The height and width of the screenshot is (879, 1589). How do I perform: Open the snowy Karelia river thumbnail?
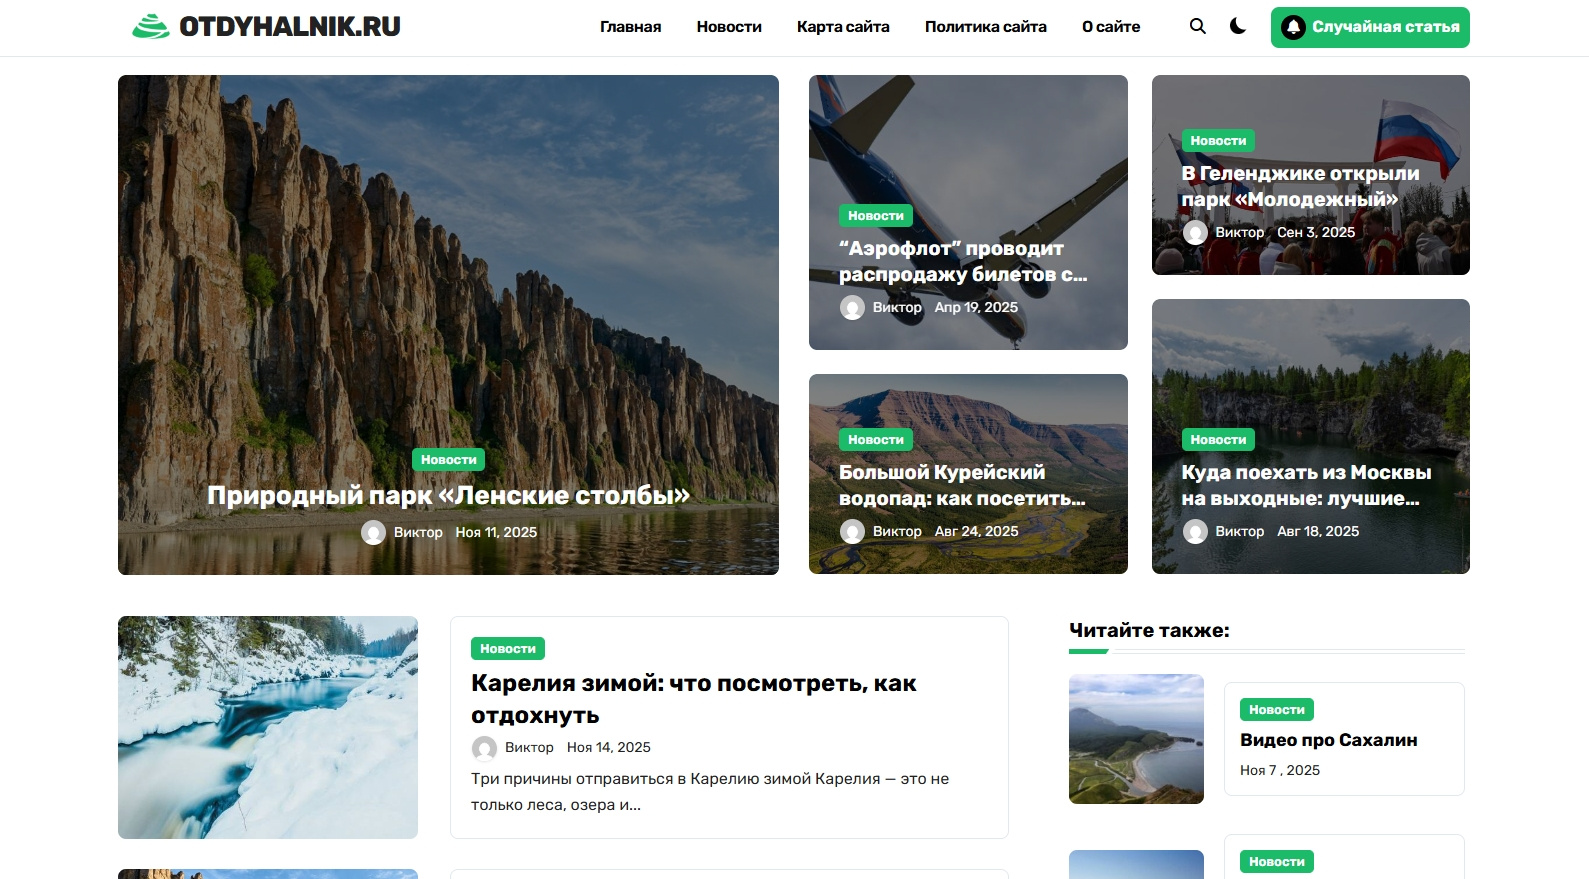point(268,727)
